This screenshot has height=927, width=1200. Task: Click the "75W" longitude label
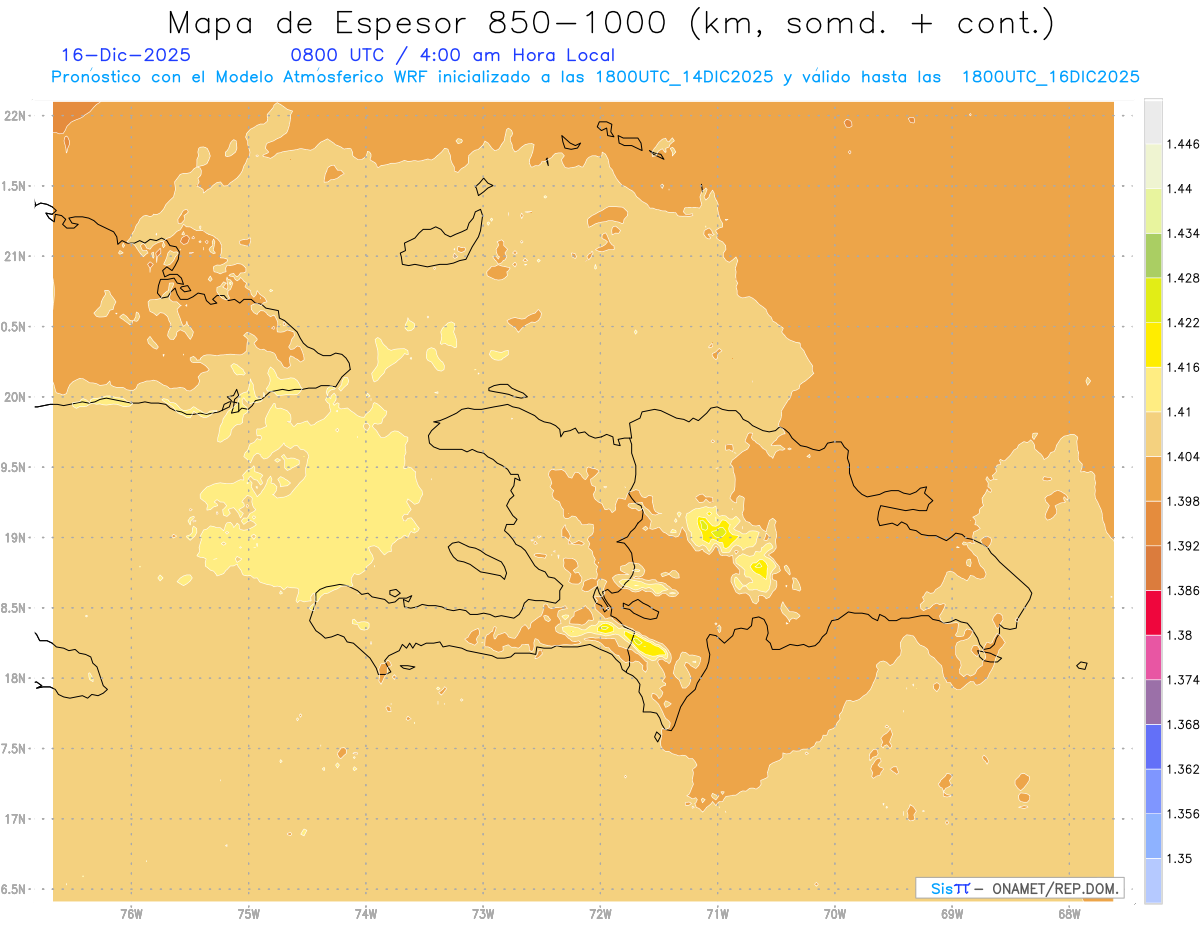(x=248, y=913)
